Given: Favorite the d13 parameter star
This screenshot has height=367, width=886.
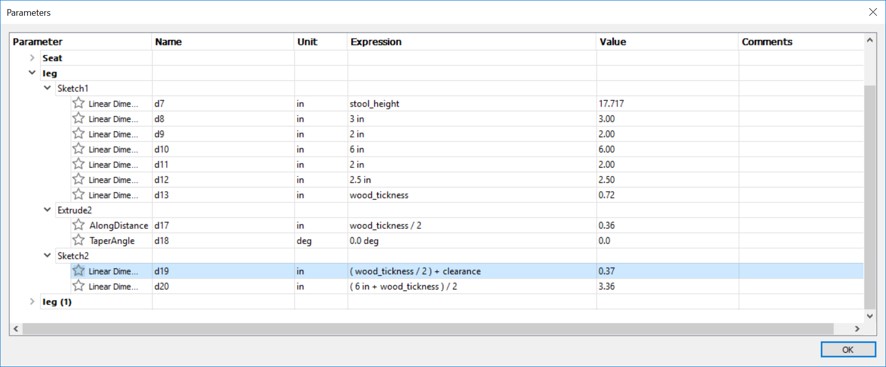Looking at the screenshot, I should pyautogui.click(x=79, y=195).
